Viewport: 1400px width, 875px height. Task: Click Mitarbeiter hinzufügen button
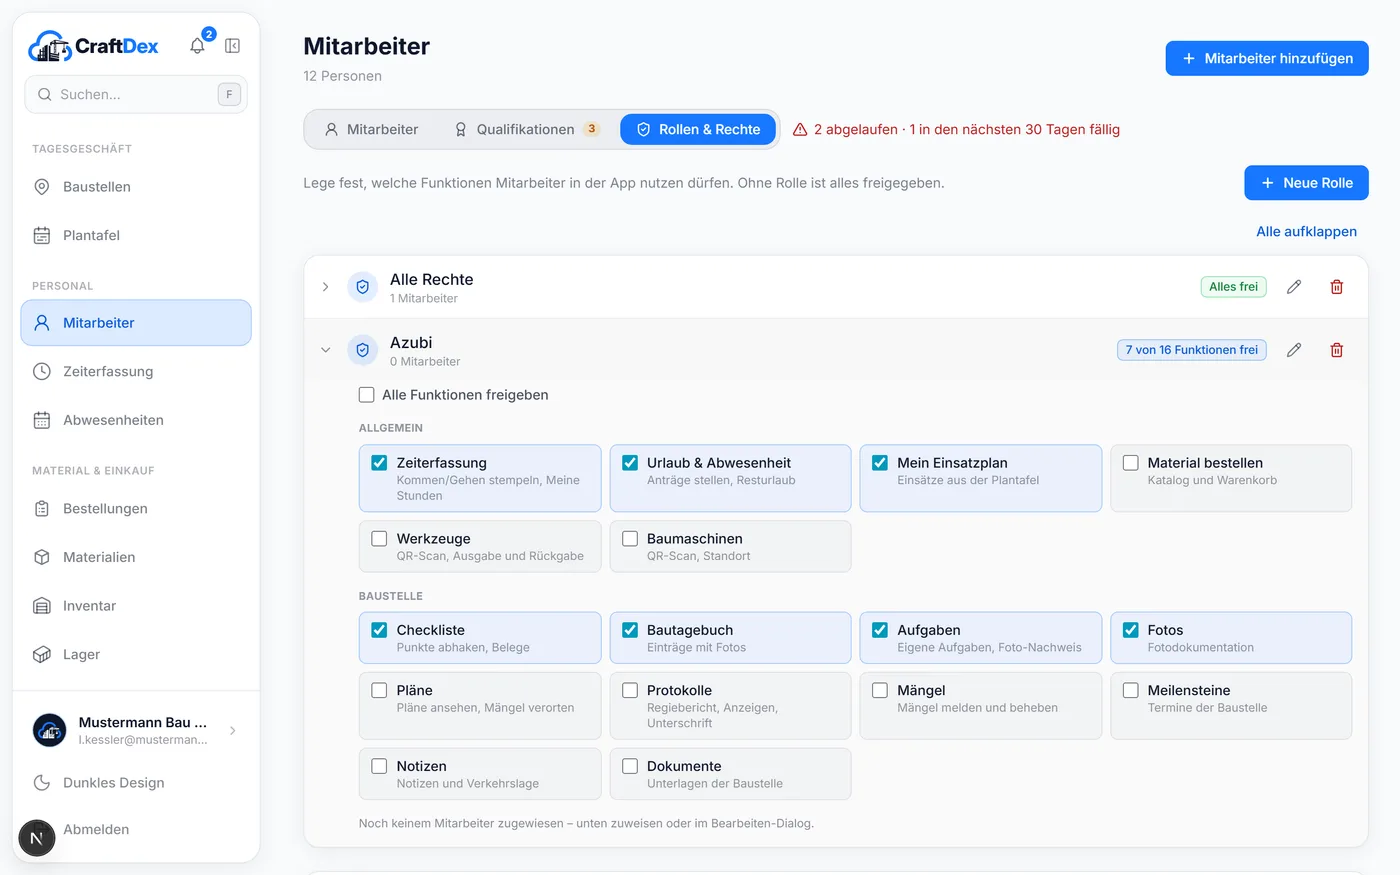point(1267,59)
